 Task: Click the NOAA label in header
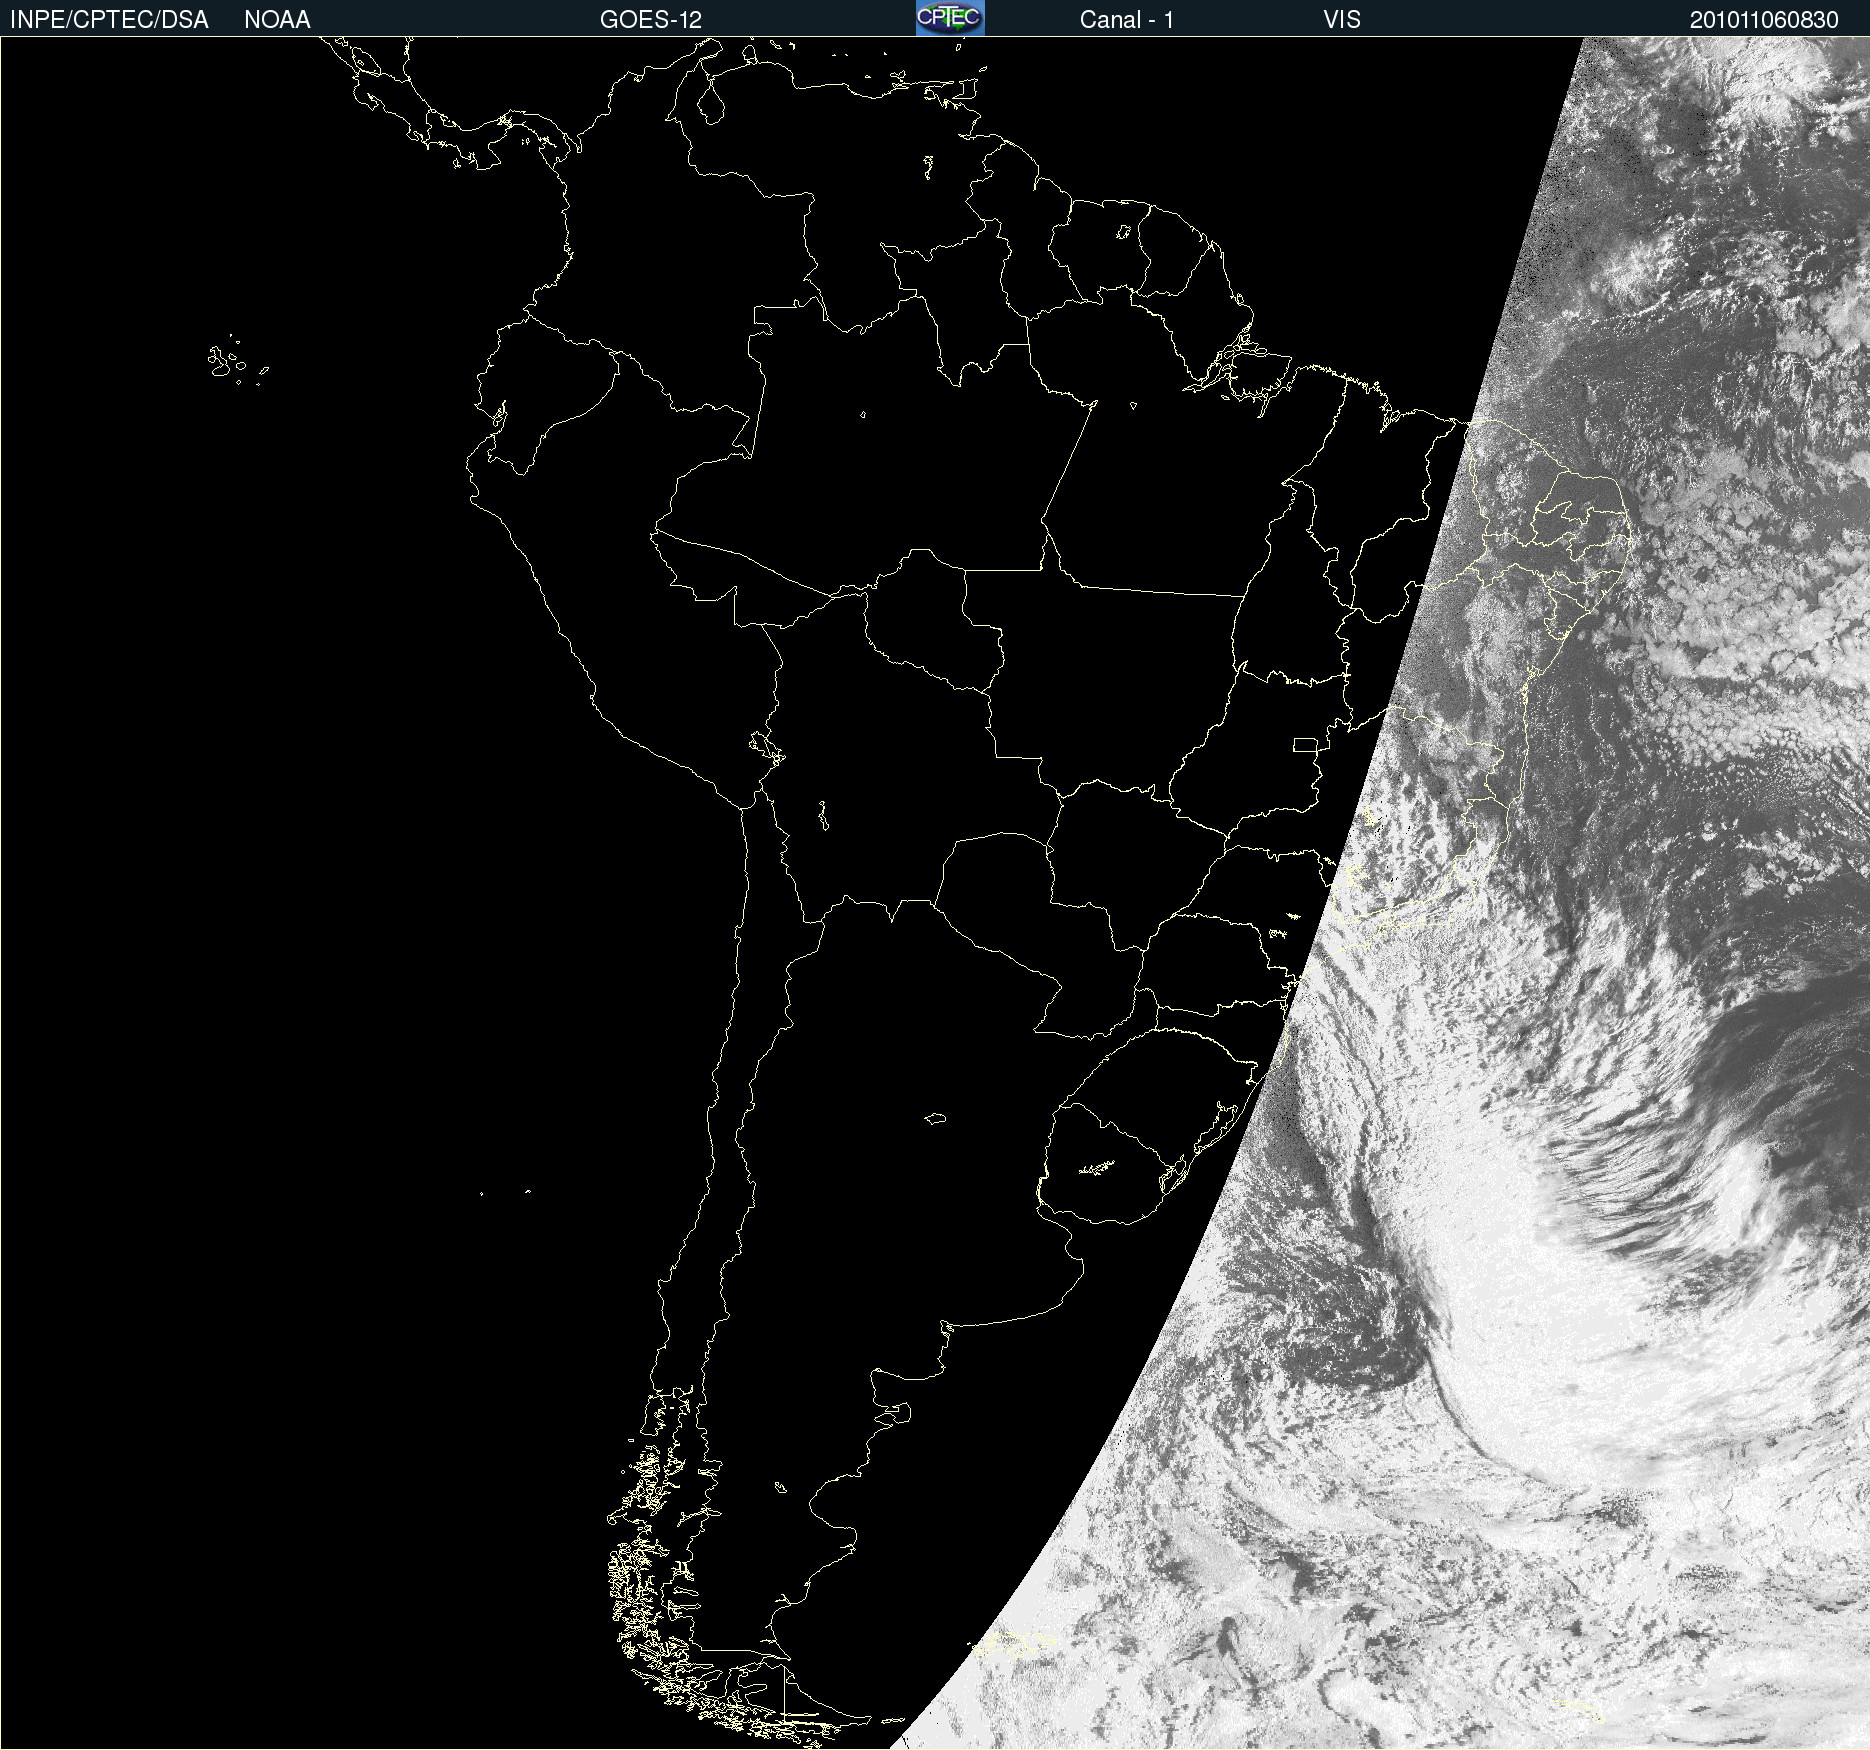(x=277, y=20)
